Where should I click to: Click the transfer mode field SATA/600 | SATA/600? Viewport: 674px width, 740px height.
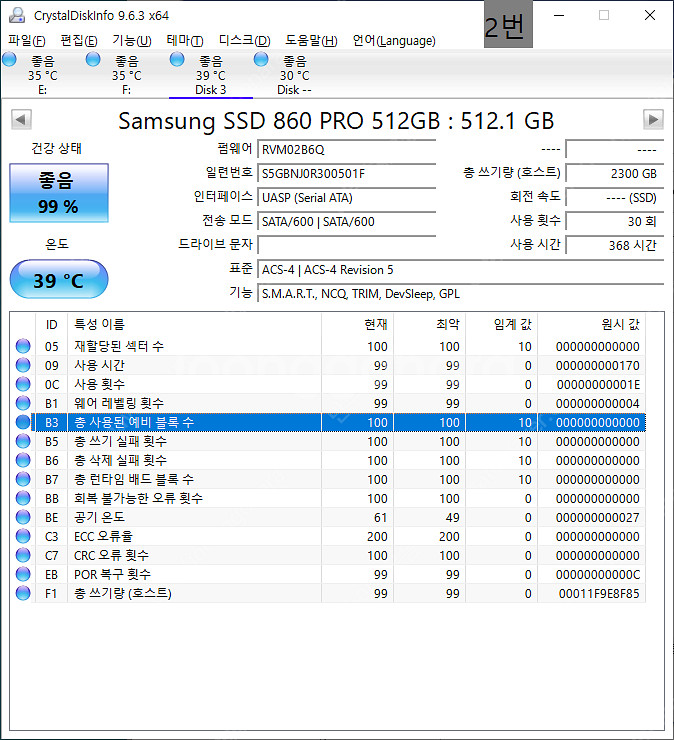[346, 222]
